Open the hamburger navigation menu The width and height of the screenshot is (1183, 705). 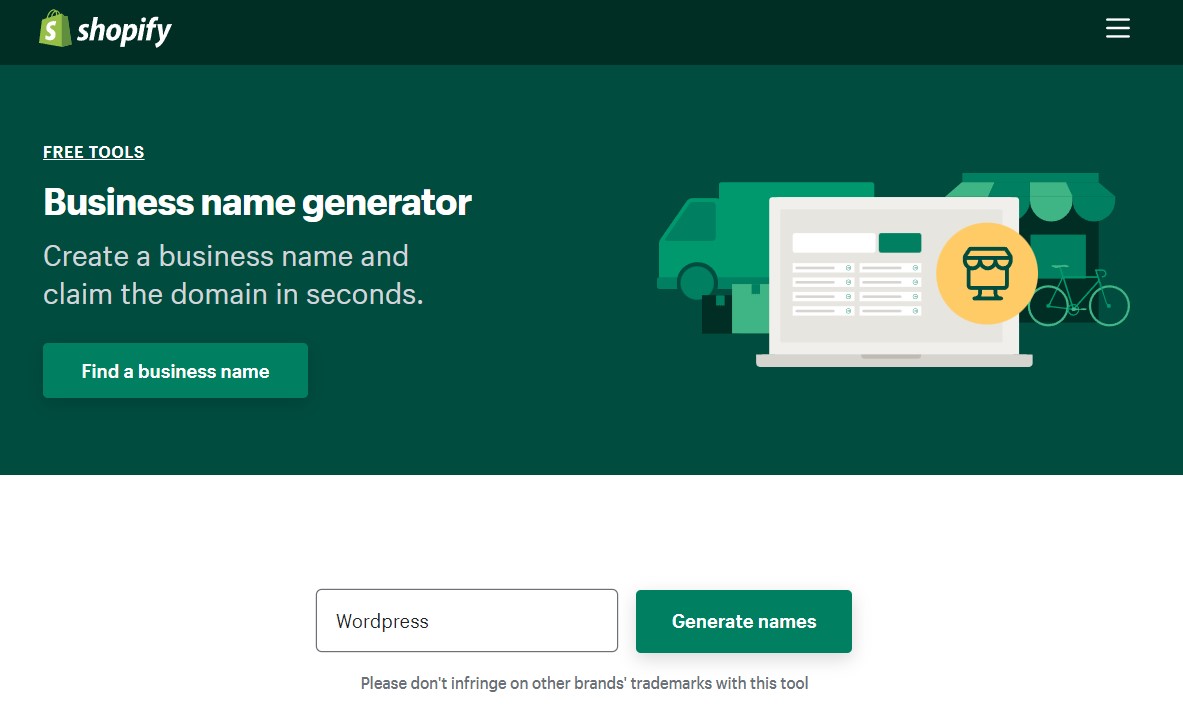1117,28
